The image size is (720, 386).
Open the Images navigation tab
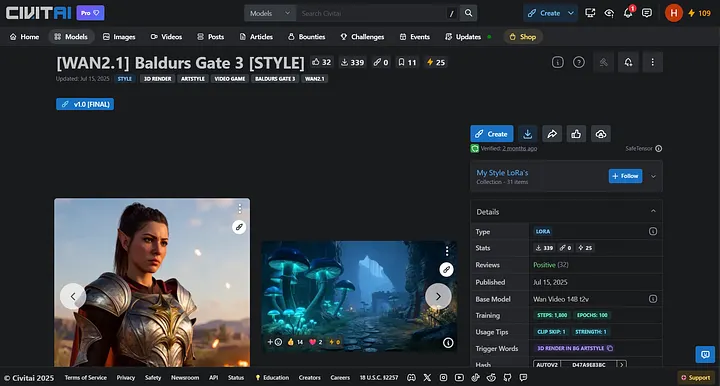tap(119, 37)
